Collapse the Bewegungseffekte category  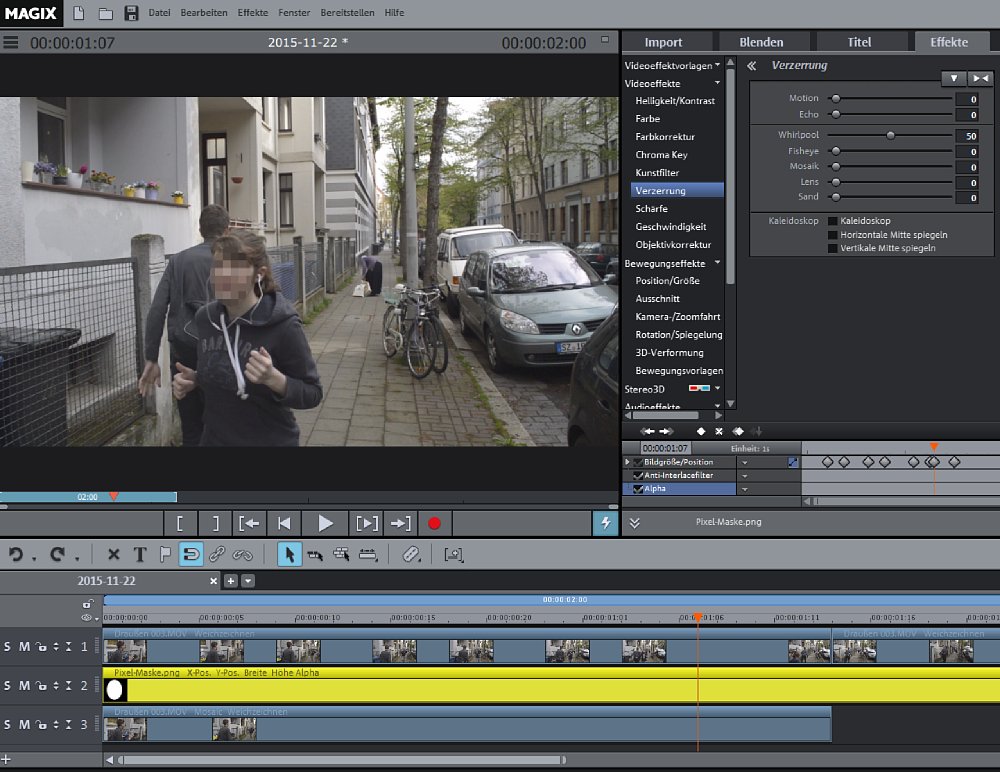(x=717, y=263)
